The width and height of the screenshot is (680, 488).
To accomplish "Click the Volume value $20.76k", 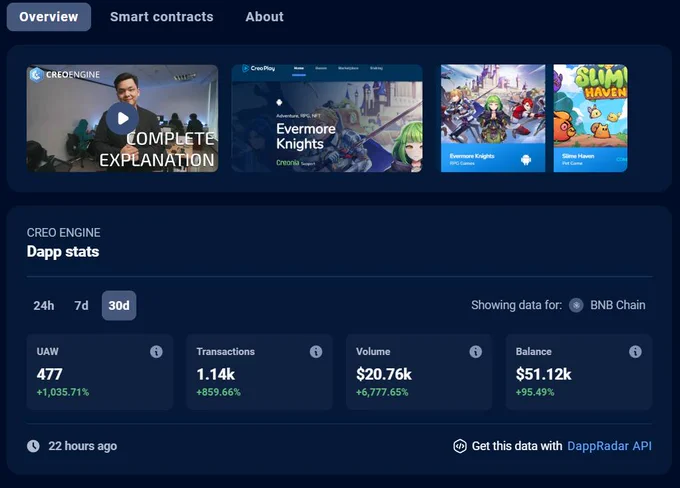I will pyautogui.click(x=384, y=374).
